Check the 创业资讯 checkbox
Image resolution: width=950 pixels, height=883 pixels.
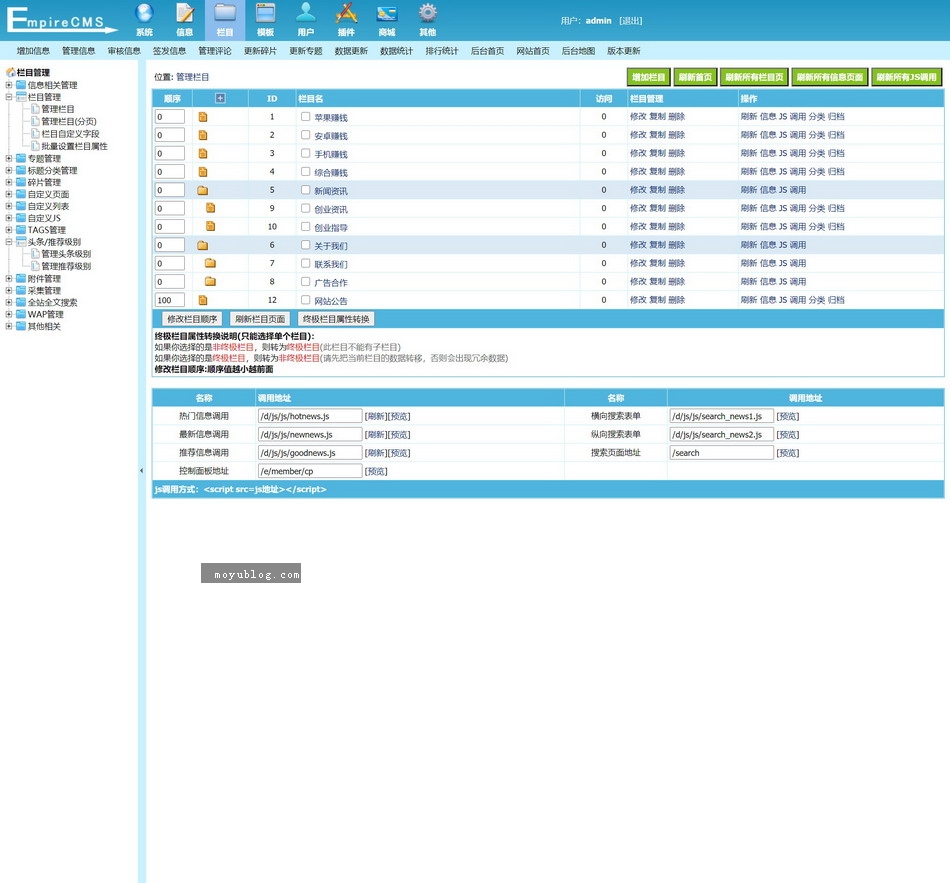click(x=305, y=208)
